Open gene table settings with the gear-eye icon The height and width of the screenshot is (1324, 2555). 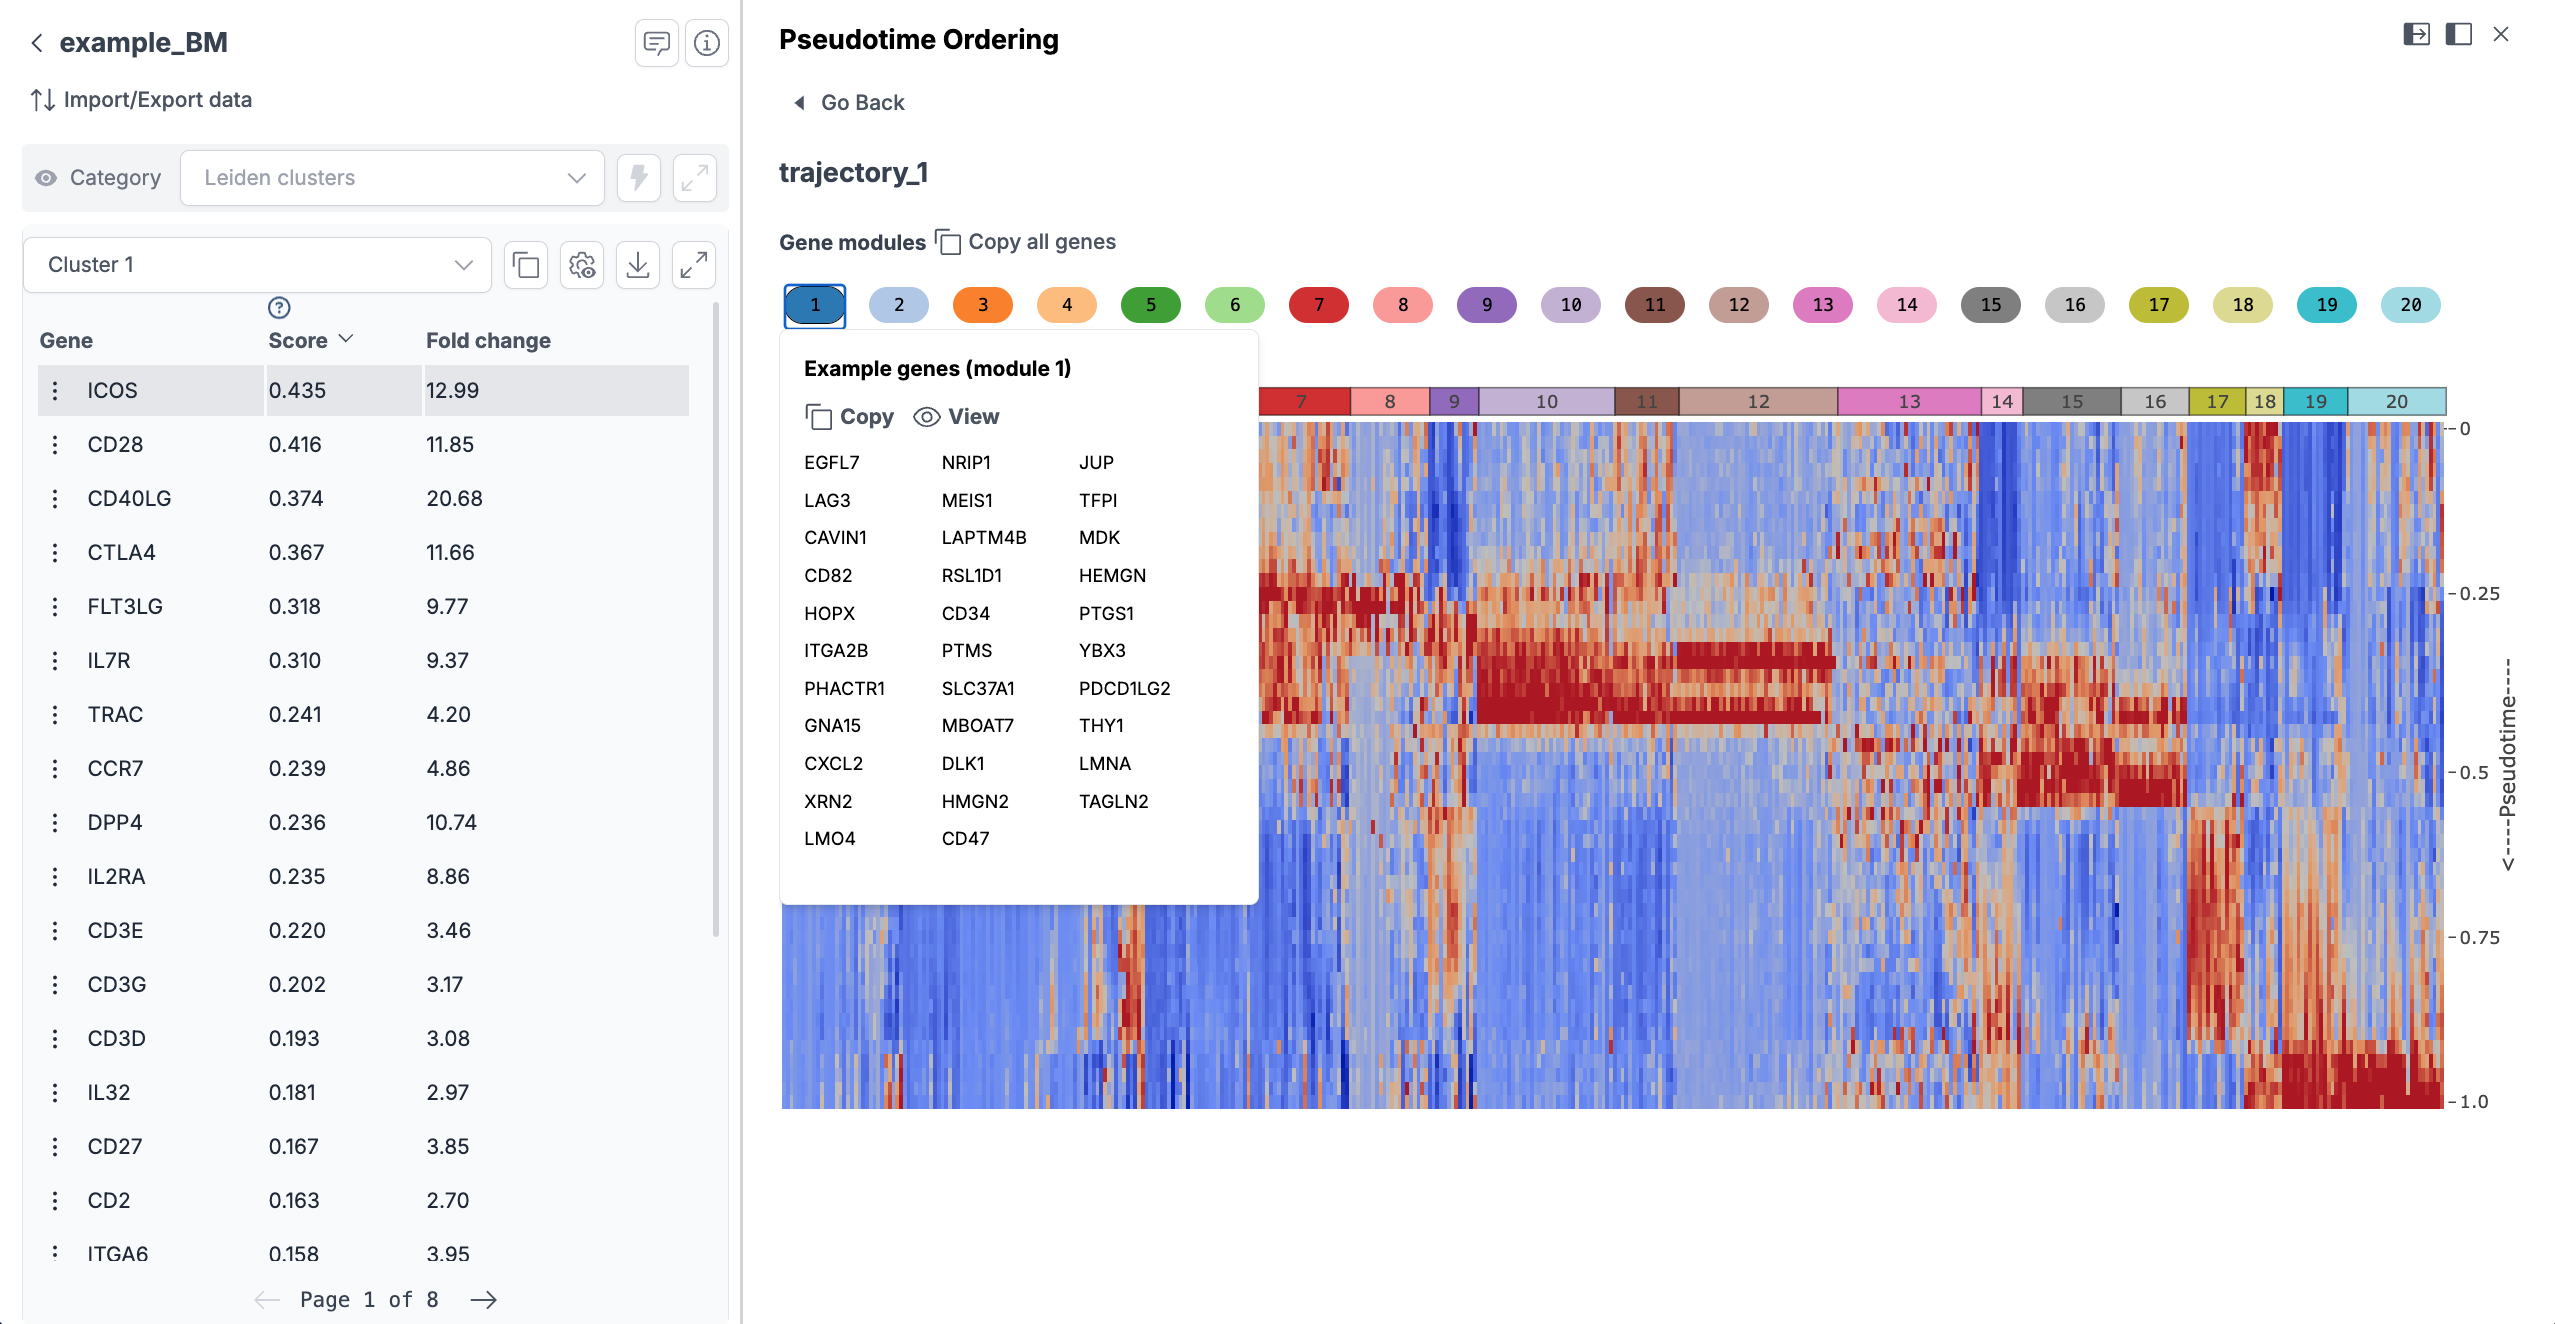tap(581, 265)
